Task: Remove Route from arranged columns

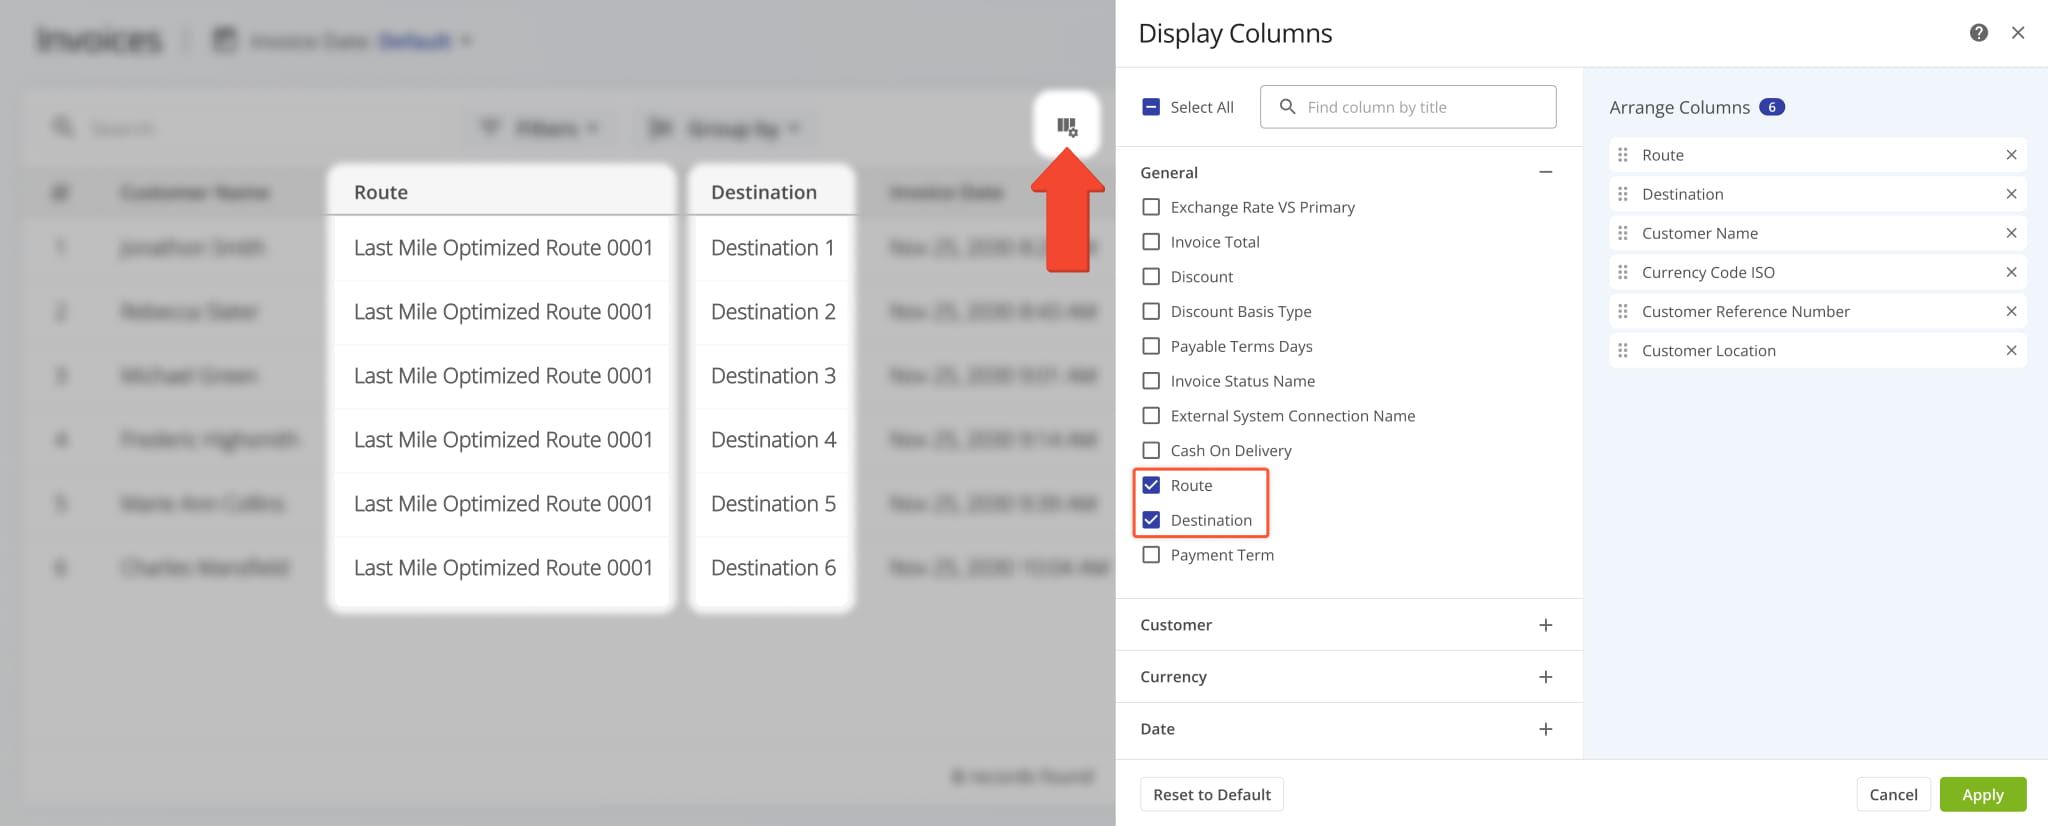Action: pyautogui.click(x=2011, y=155)
